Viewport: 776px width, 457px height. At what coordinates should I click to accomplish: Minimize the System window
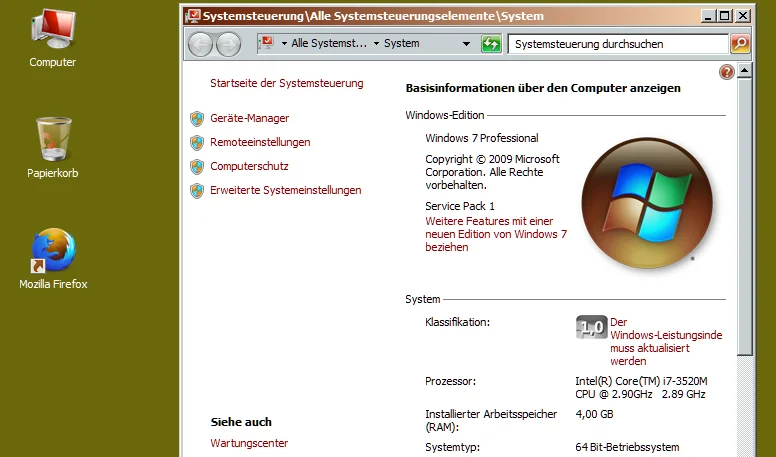coord(708,16)
